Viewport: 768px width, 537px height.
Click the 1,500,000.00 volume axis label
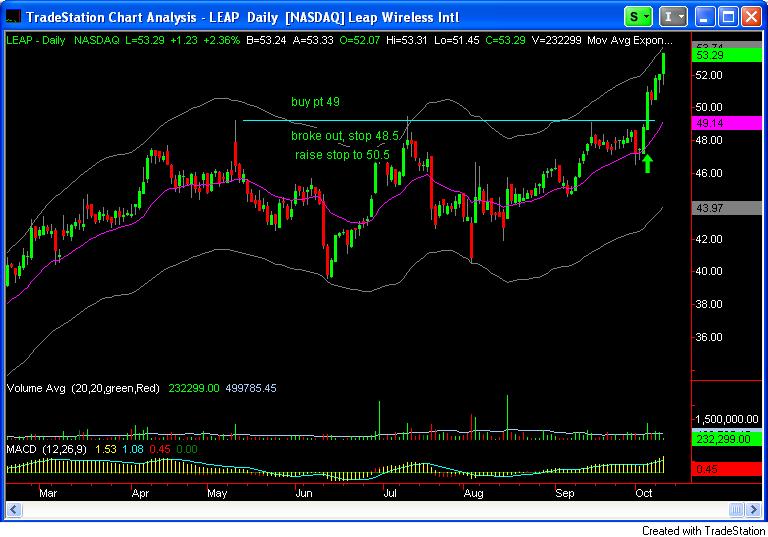(727, 419)
